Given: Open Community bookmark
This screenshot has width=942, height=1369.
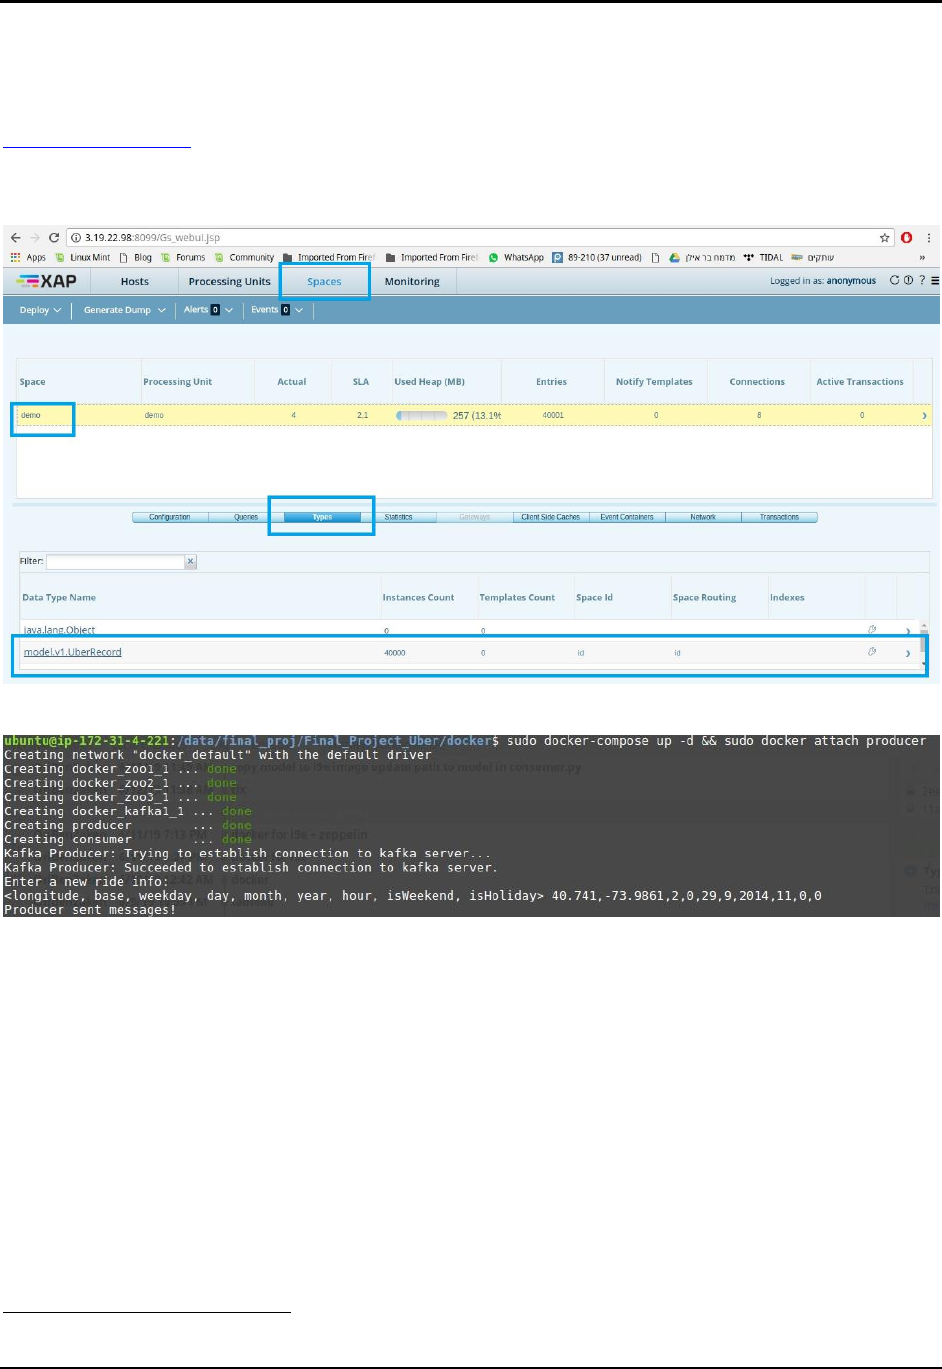Looking at the screenshot, I should 244,257.
